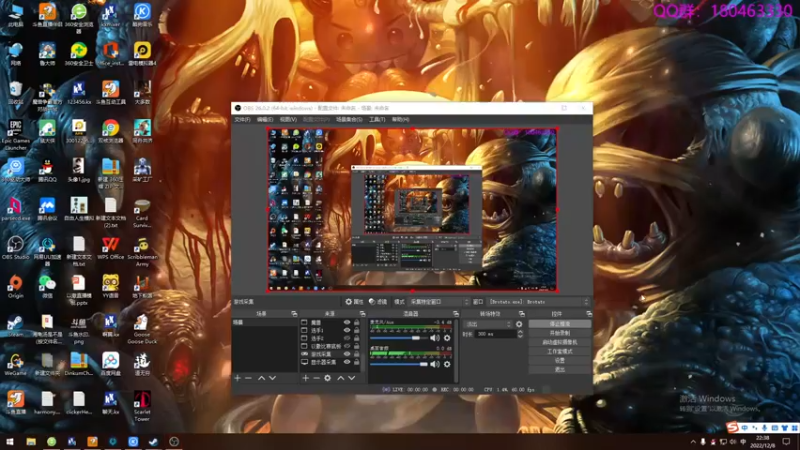
Task: Open 工具(T) menu in OBS
Action: (377, 119)
